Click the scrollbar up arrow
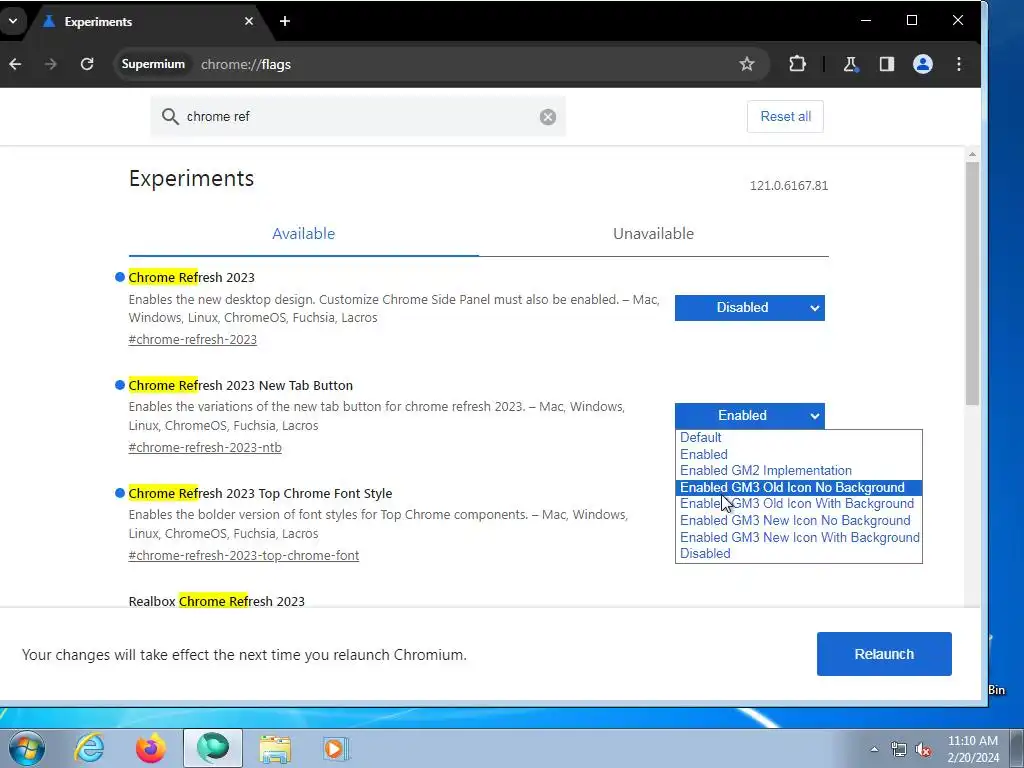Image resolution: width=1024 pixels, height=768 pixels. (972, 154)
